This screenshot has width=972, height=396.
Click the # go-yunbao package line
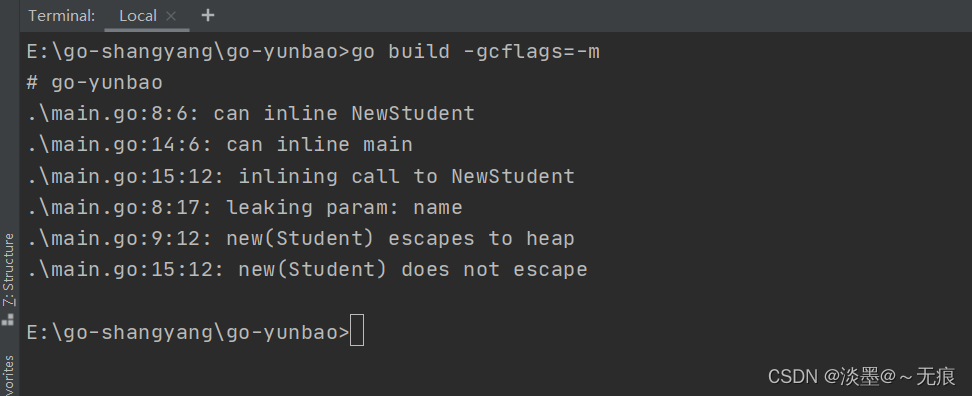tap(95, 82)
